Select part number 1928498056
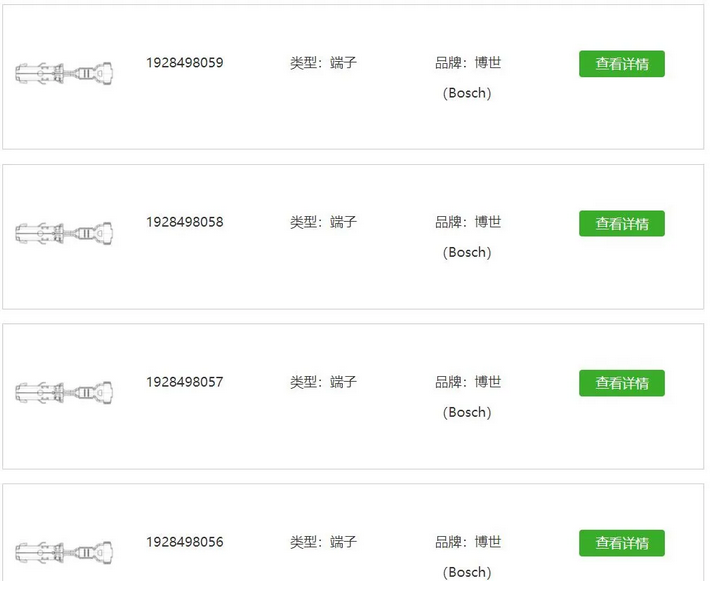 click(x=185, y=542)
